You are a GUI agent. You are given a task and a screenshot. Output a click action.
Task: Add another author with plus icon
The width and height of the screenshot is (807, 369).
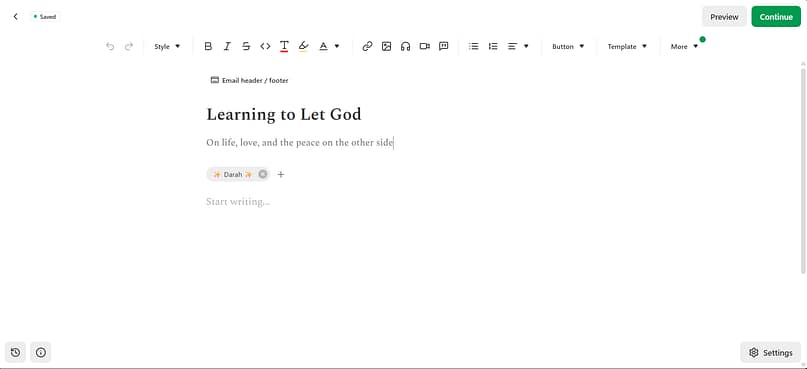click(280, 174)
